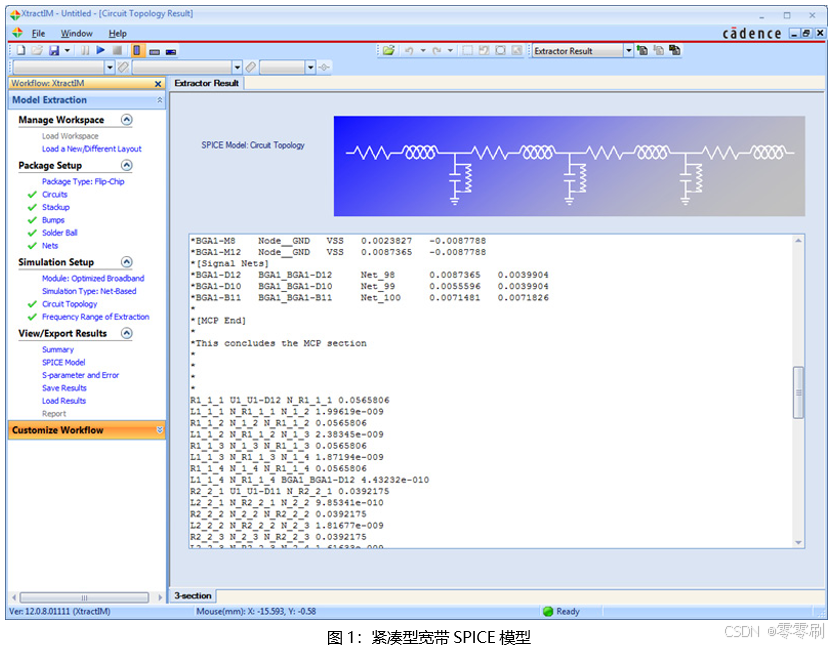
Task: Click the Load Results link
Action: [x=64, y=401]
